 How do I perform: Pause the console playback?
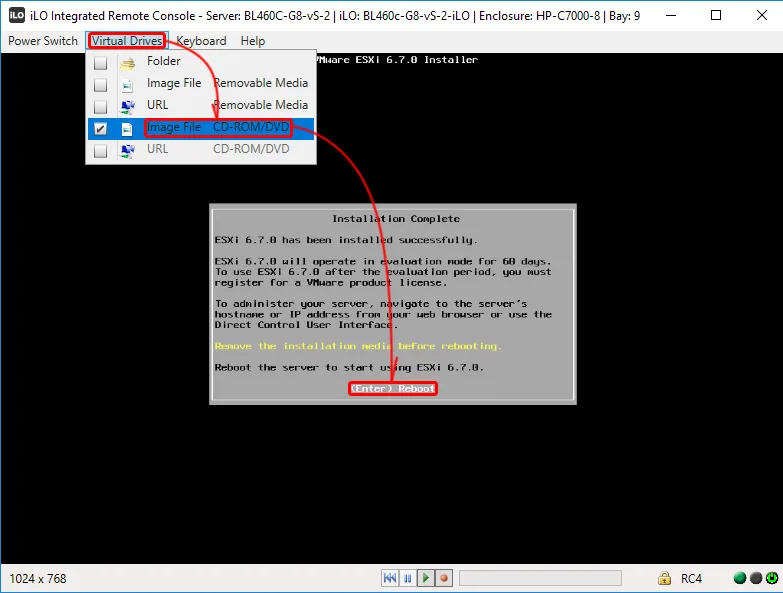point(407,578)
